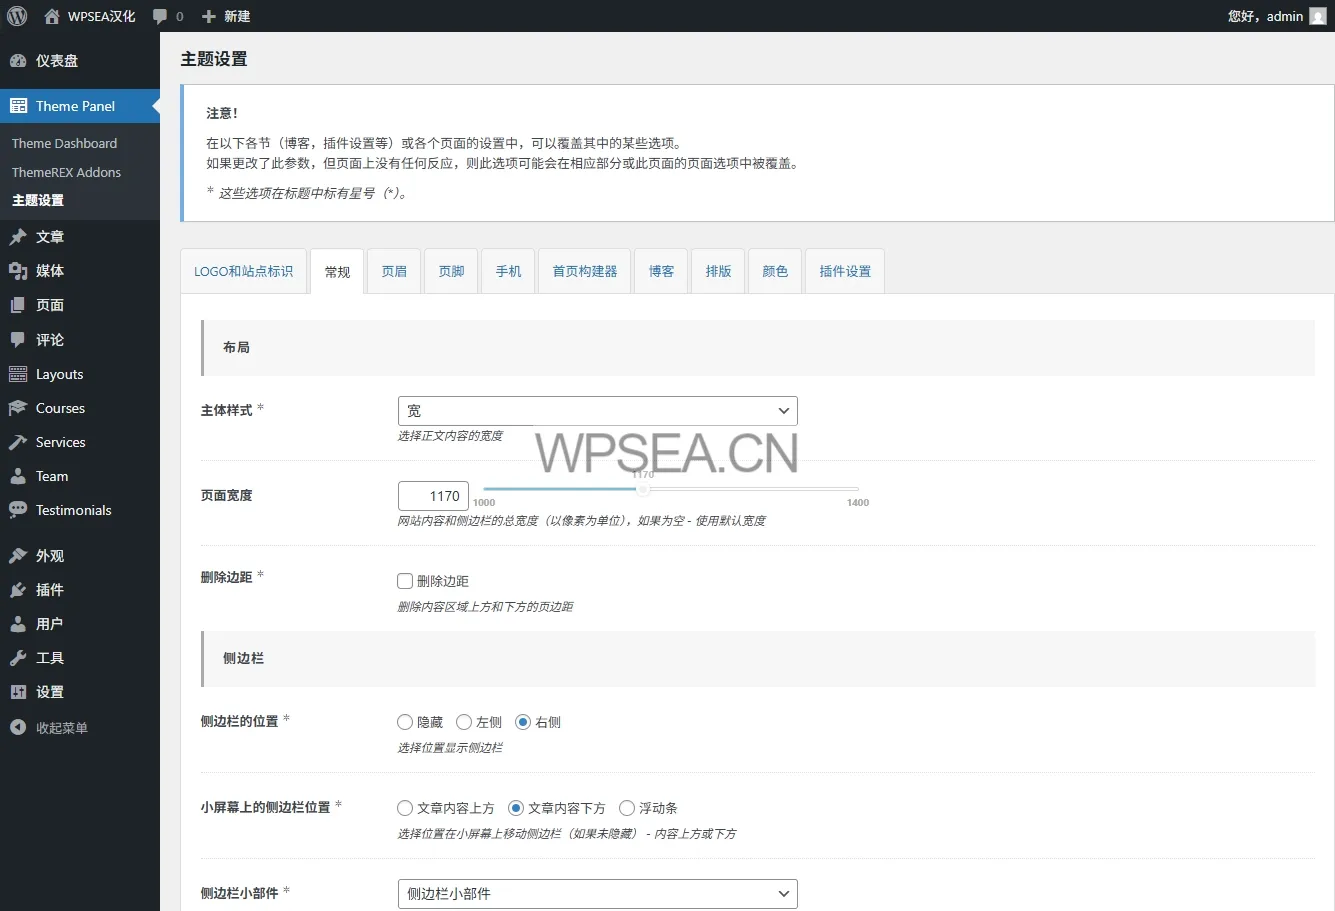Switch to the 页眉 tab
1335x911 pixels.
point(394,271)
